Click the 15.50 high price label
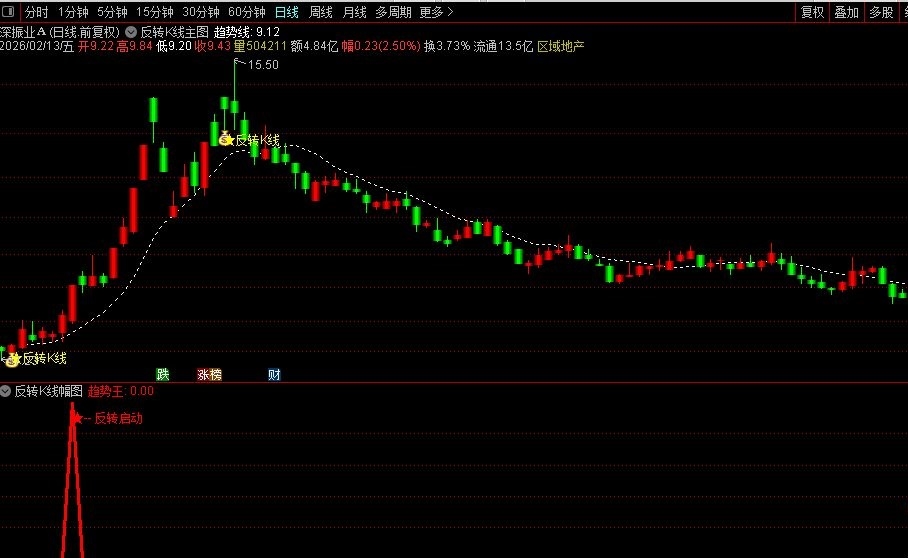Viewport: 908px width, 558px height. (263, 65)
